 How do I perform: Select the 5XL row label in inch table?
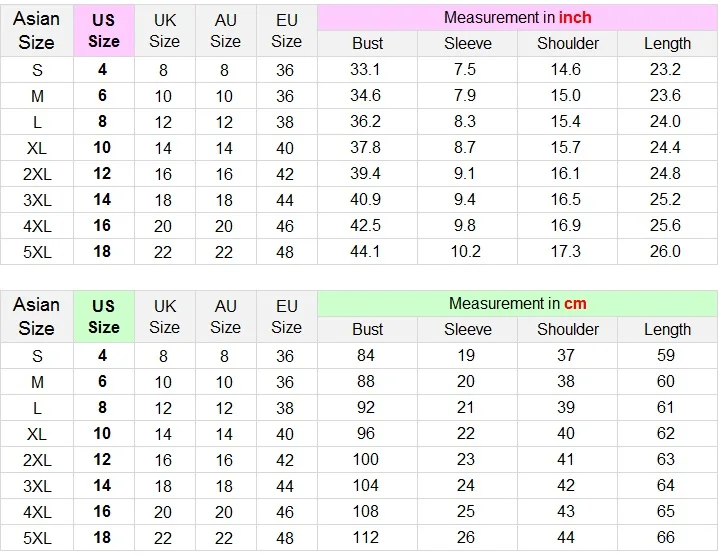pos(37,252)
